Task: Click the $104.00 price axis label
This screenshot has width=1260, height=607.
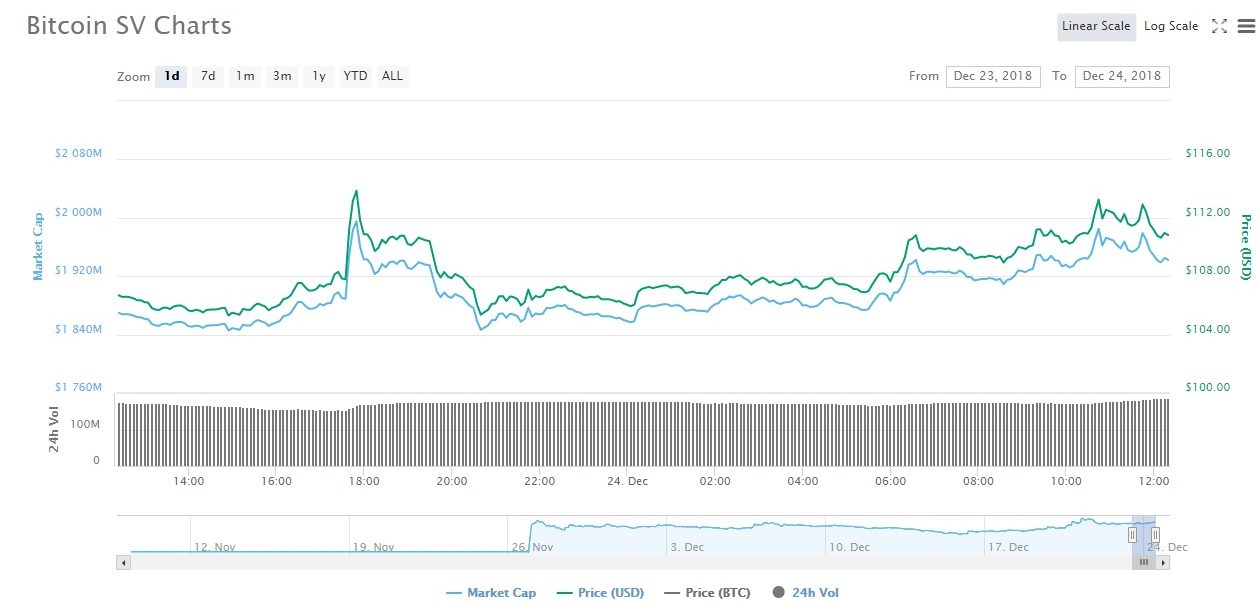Action: pos(1207,329)
